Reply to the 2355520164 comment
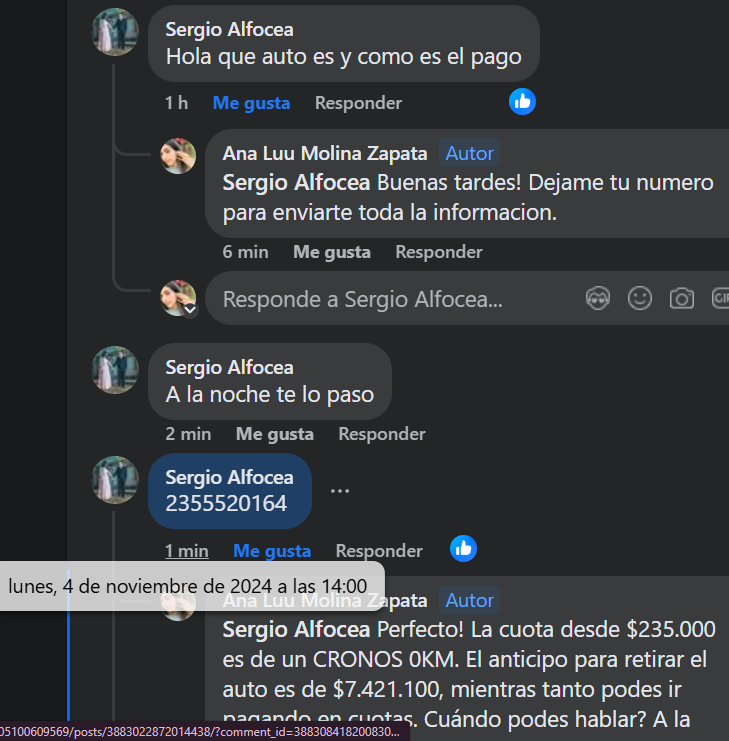 coord(379,551)
